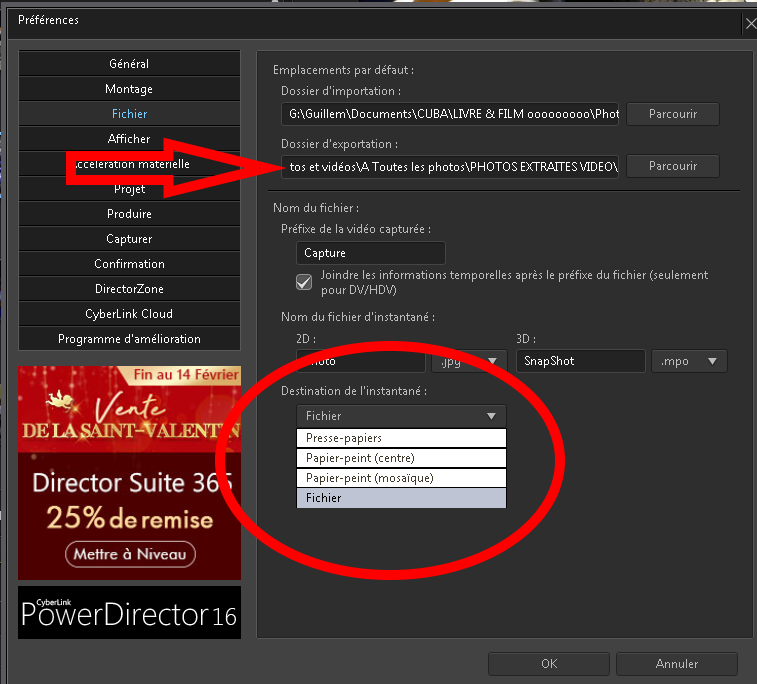Choose Papier-peint (mosaïque) option
The image size is (757, 684).
tap(401, 478)
